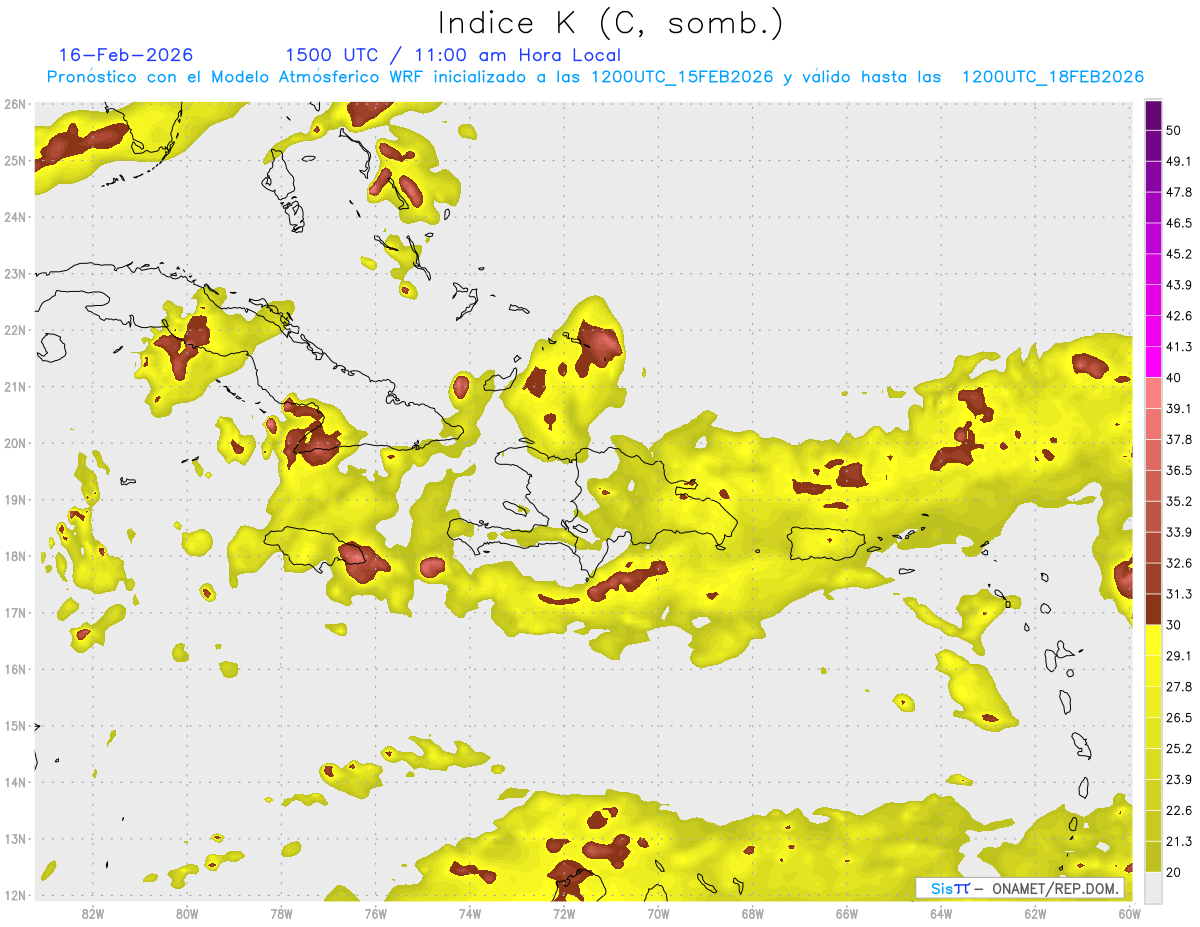This screenshot has width=1200, height=927.
Task: Click the 'Indice K (C, somb.)' title
Action: coord(611,23)
